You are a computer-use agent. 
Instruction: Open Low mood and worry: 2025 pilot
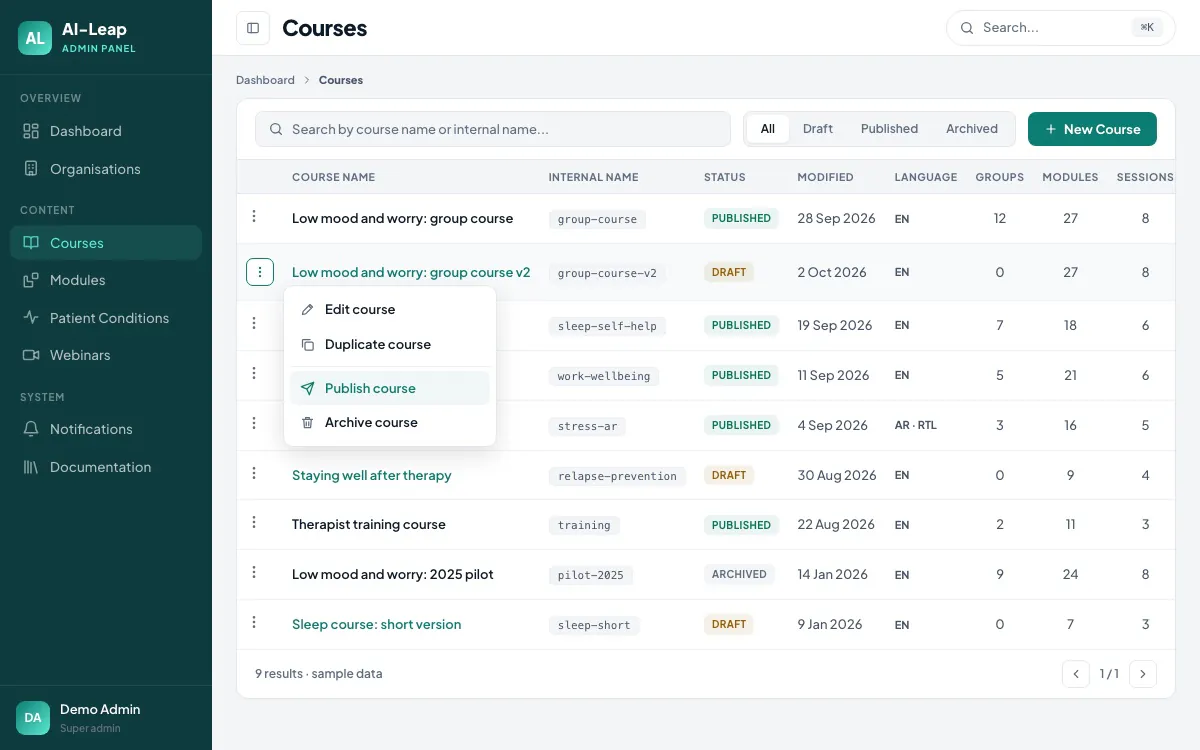coord(393,574)
